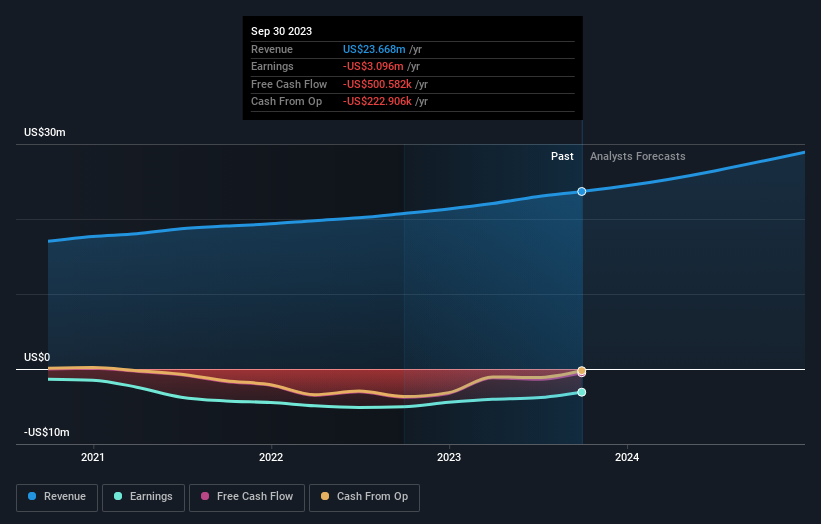Click the blue Revenue data point marker
The width and height of the screenshot is (821, 524).
click(582, 192)
